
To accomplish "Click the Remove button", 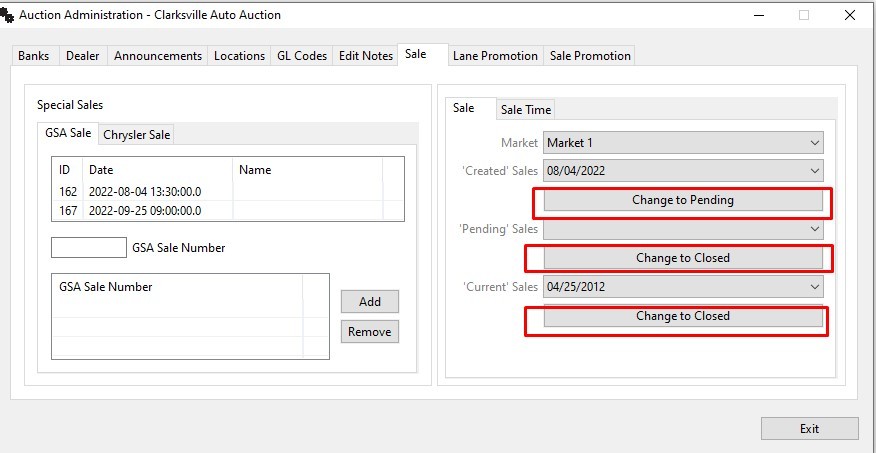I will click(x=370, y=332).
